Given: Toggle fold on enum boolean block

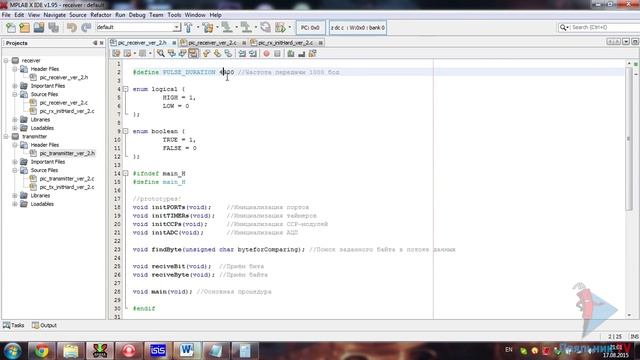Looking at the screenshot, I should point(126,131).
